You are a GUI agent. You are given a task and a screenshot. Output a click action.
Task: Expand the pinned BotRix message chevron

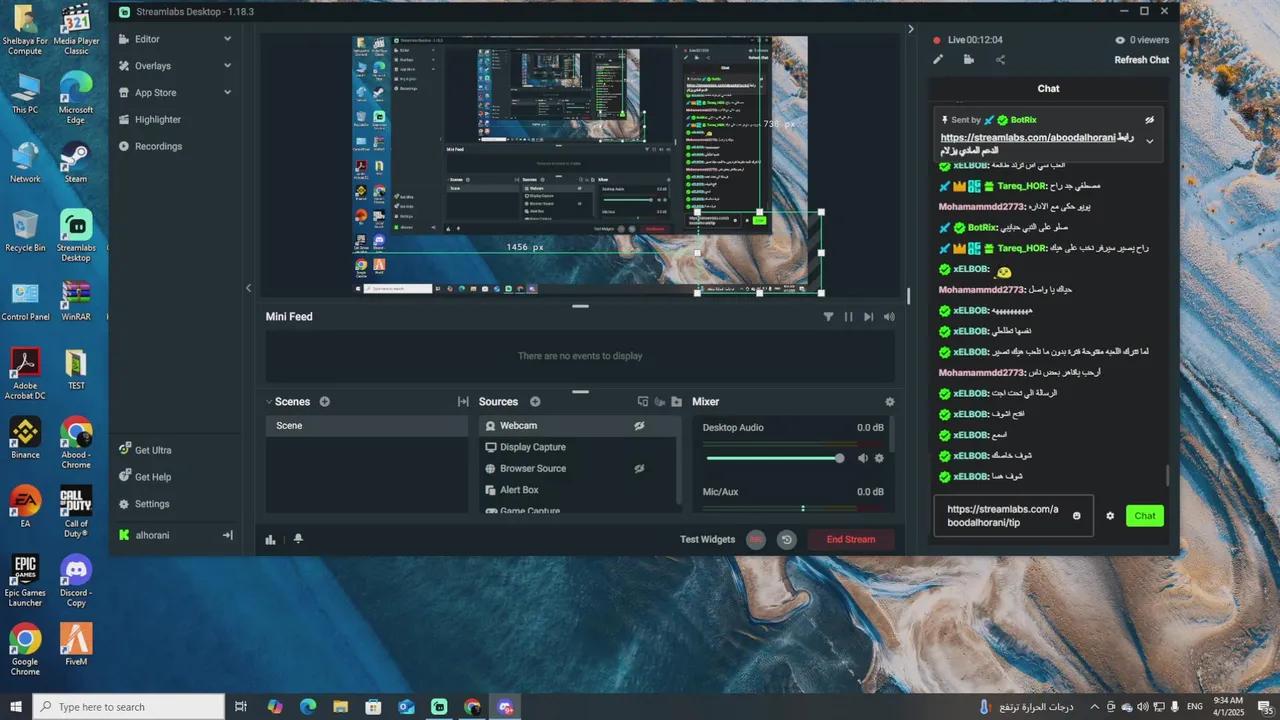pos(1149,141)
